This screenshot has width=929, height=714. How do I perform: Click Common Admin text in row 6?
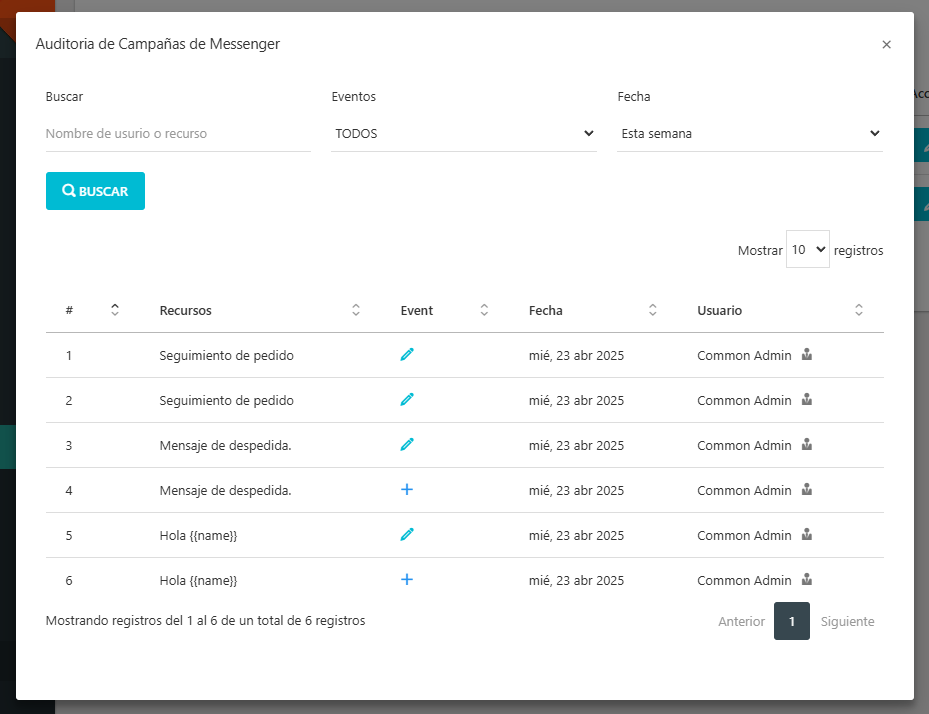[x=744, y=581]
